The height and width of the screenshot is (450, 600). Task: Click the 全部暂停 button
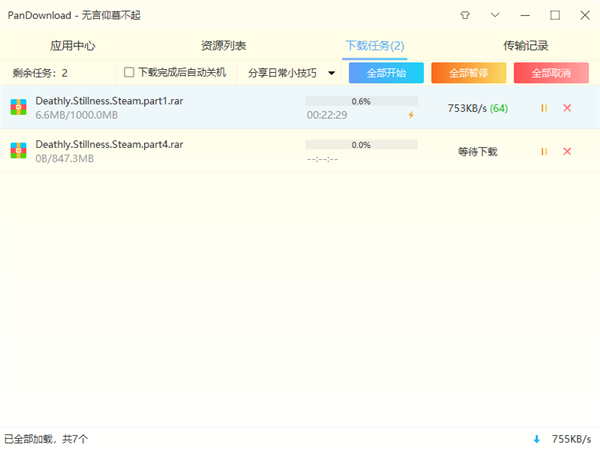pyautogui.click(x=468, y=73)
